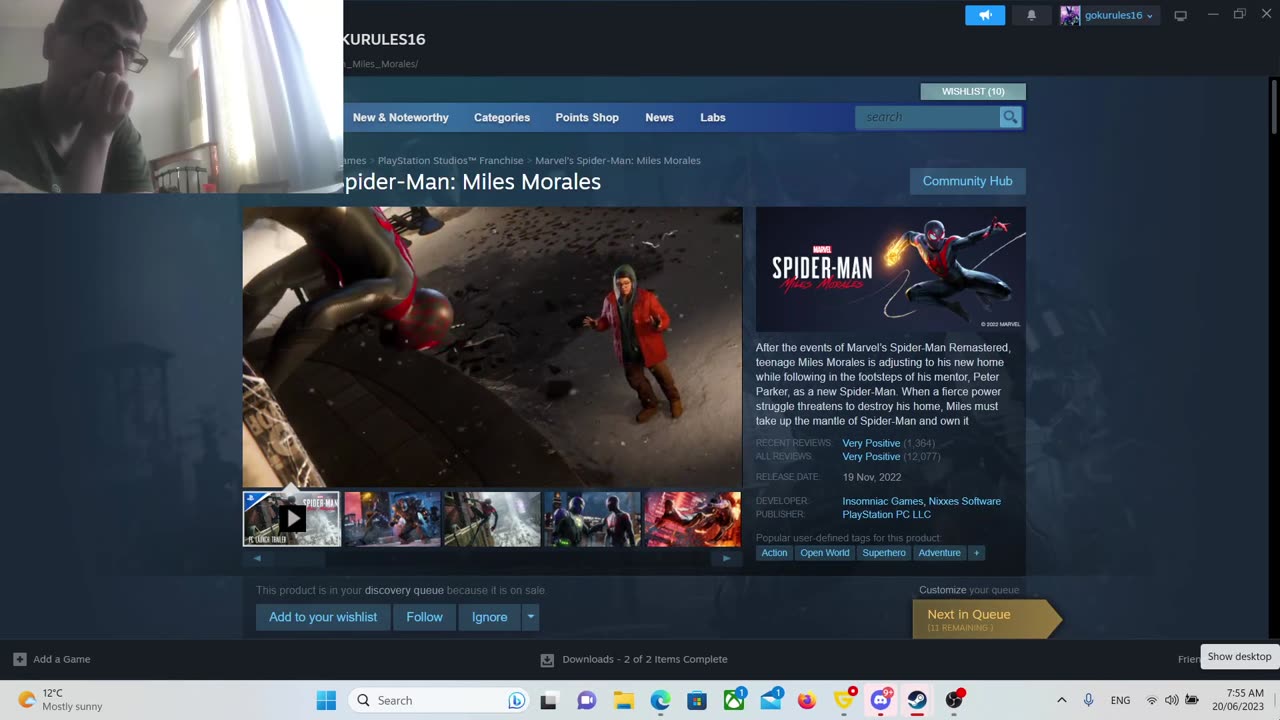1280x720 pixels.
Task: Open the Windows Start menu
Action: point(326,700)
